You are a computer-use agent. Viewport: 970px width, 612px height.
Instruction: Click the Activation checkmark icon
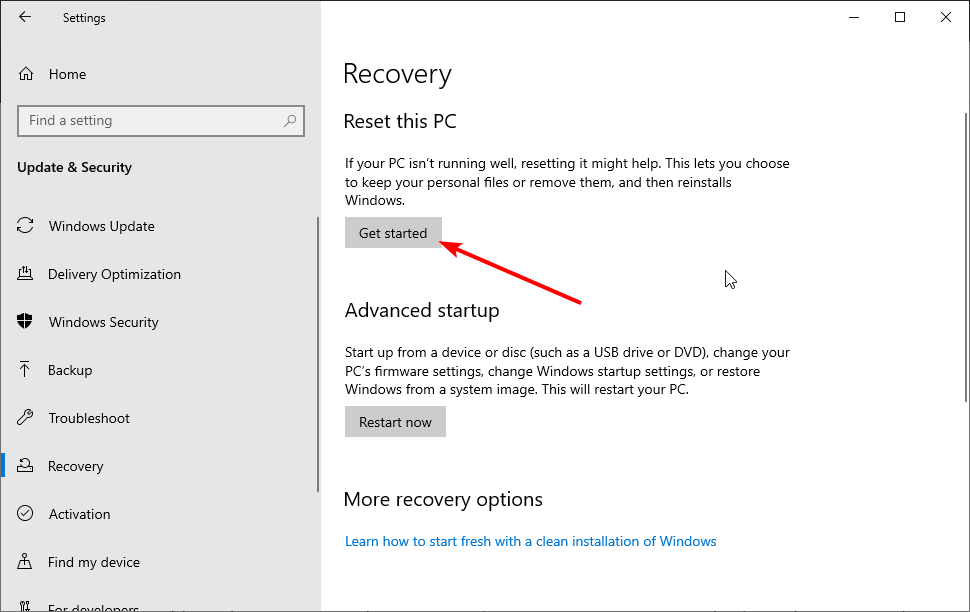(25, 514)
